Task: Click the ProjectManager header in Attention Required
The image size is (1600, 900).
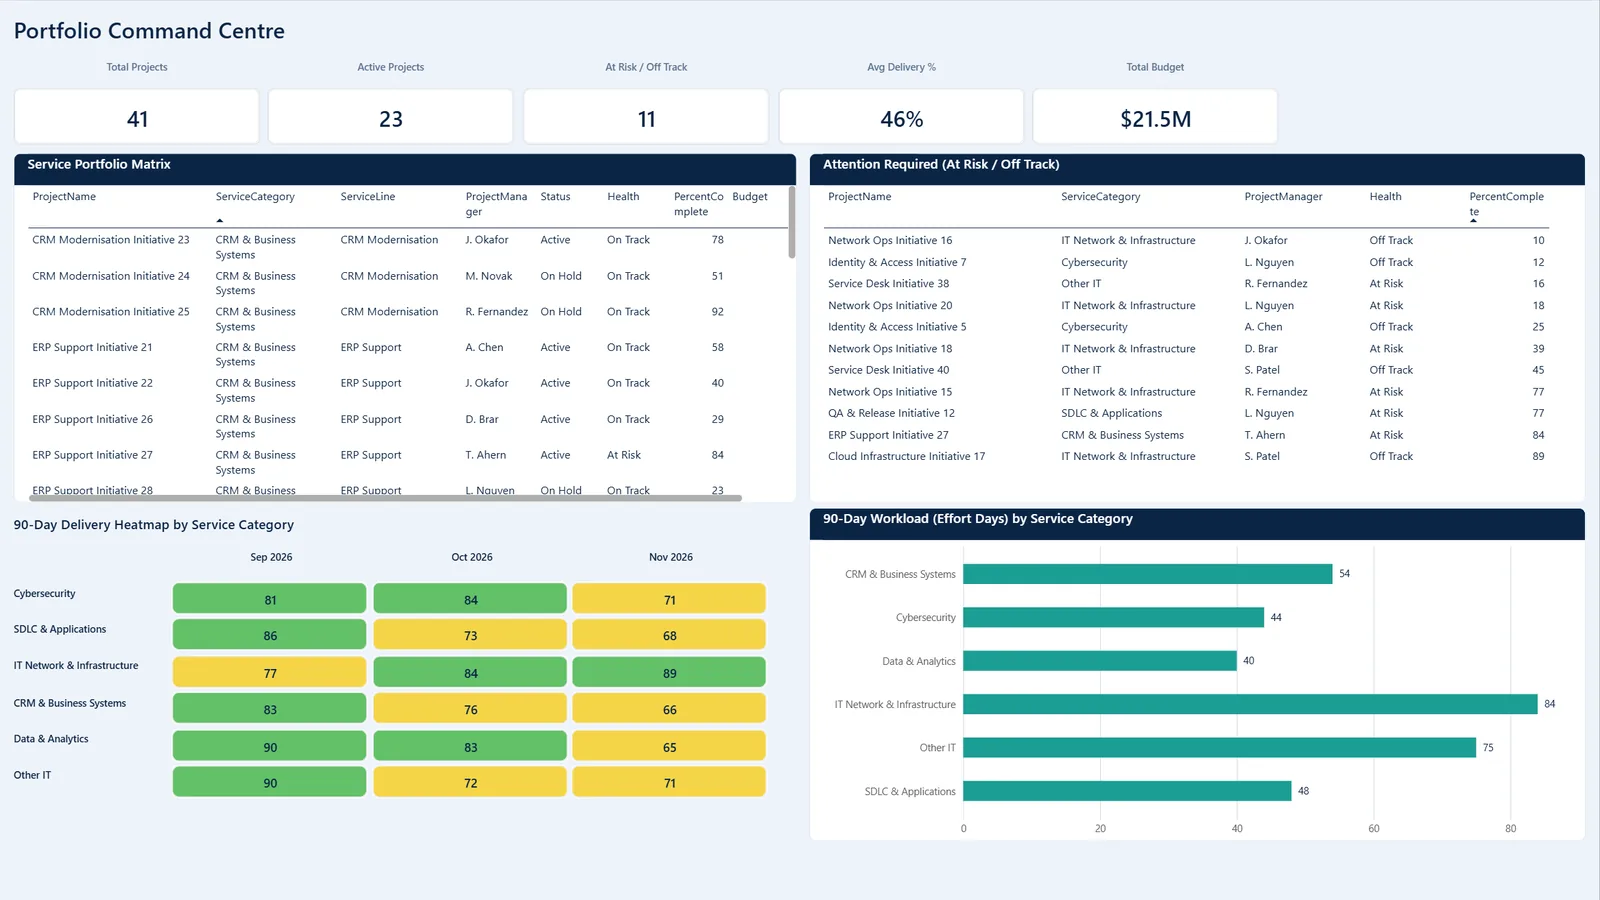Action: point(1283,197)
